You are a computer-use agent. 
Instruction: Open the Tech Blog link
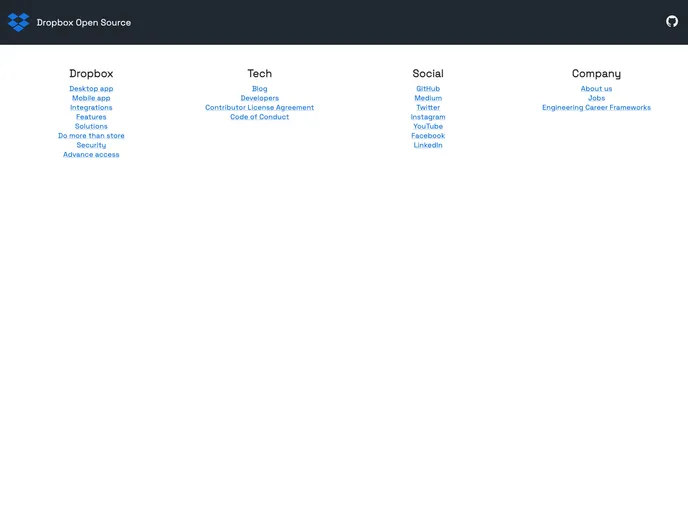click(260, 89)
